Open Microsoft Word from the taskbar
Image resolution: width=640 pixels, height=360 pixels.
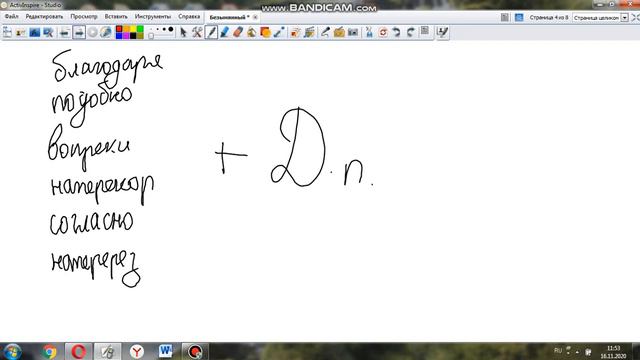[166, 351]
